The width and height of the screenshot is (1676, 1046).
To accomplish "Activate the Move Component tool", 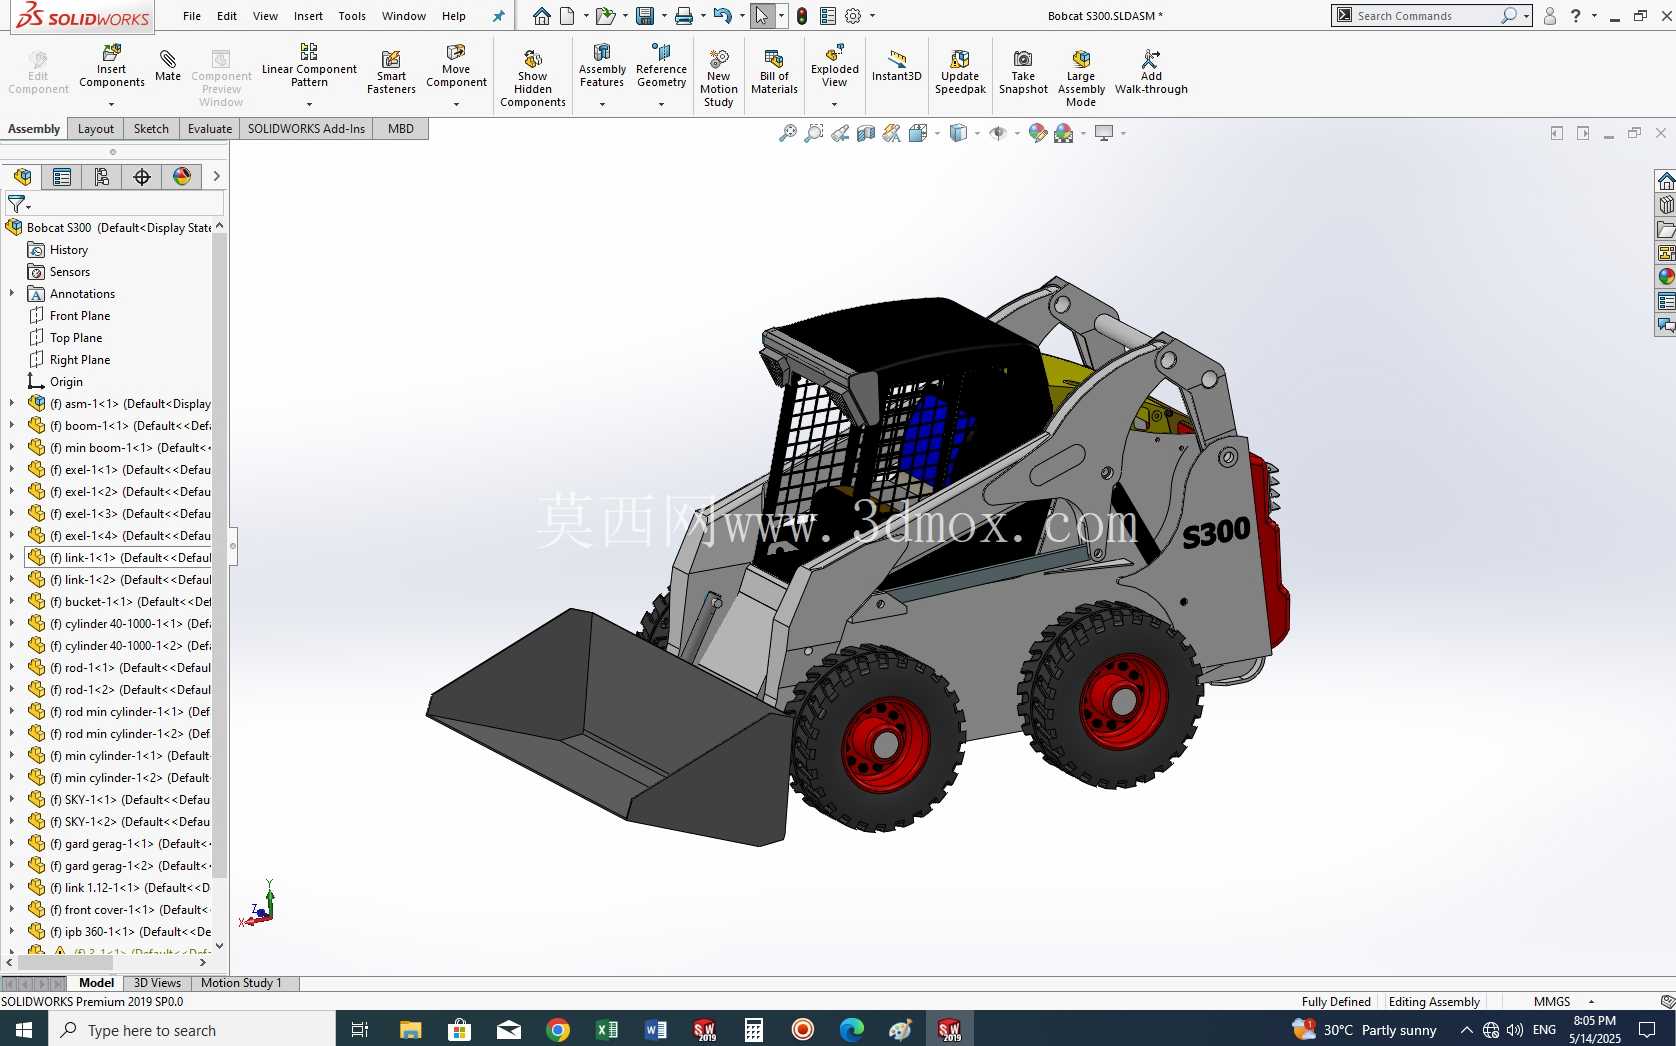I will (x=456, y=66).
